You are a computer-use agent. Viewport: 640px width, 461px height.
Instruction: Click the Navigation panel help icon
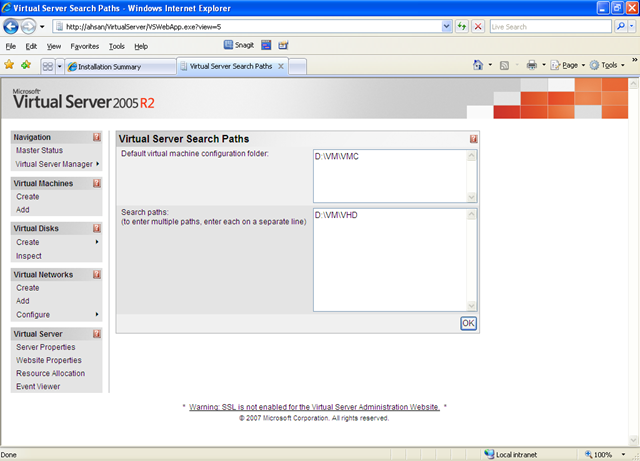click(97, 137)
